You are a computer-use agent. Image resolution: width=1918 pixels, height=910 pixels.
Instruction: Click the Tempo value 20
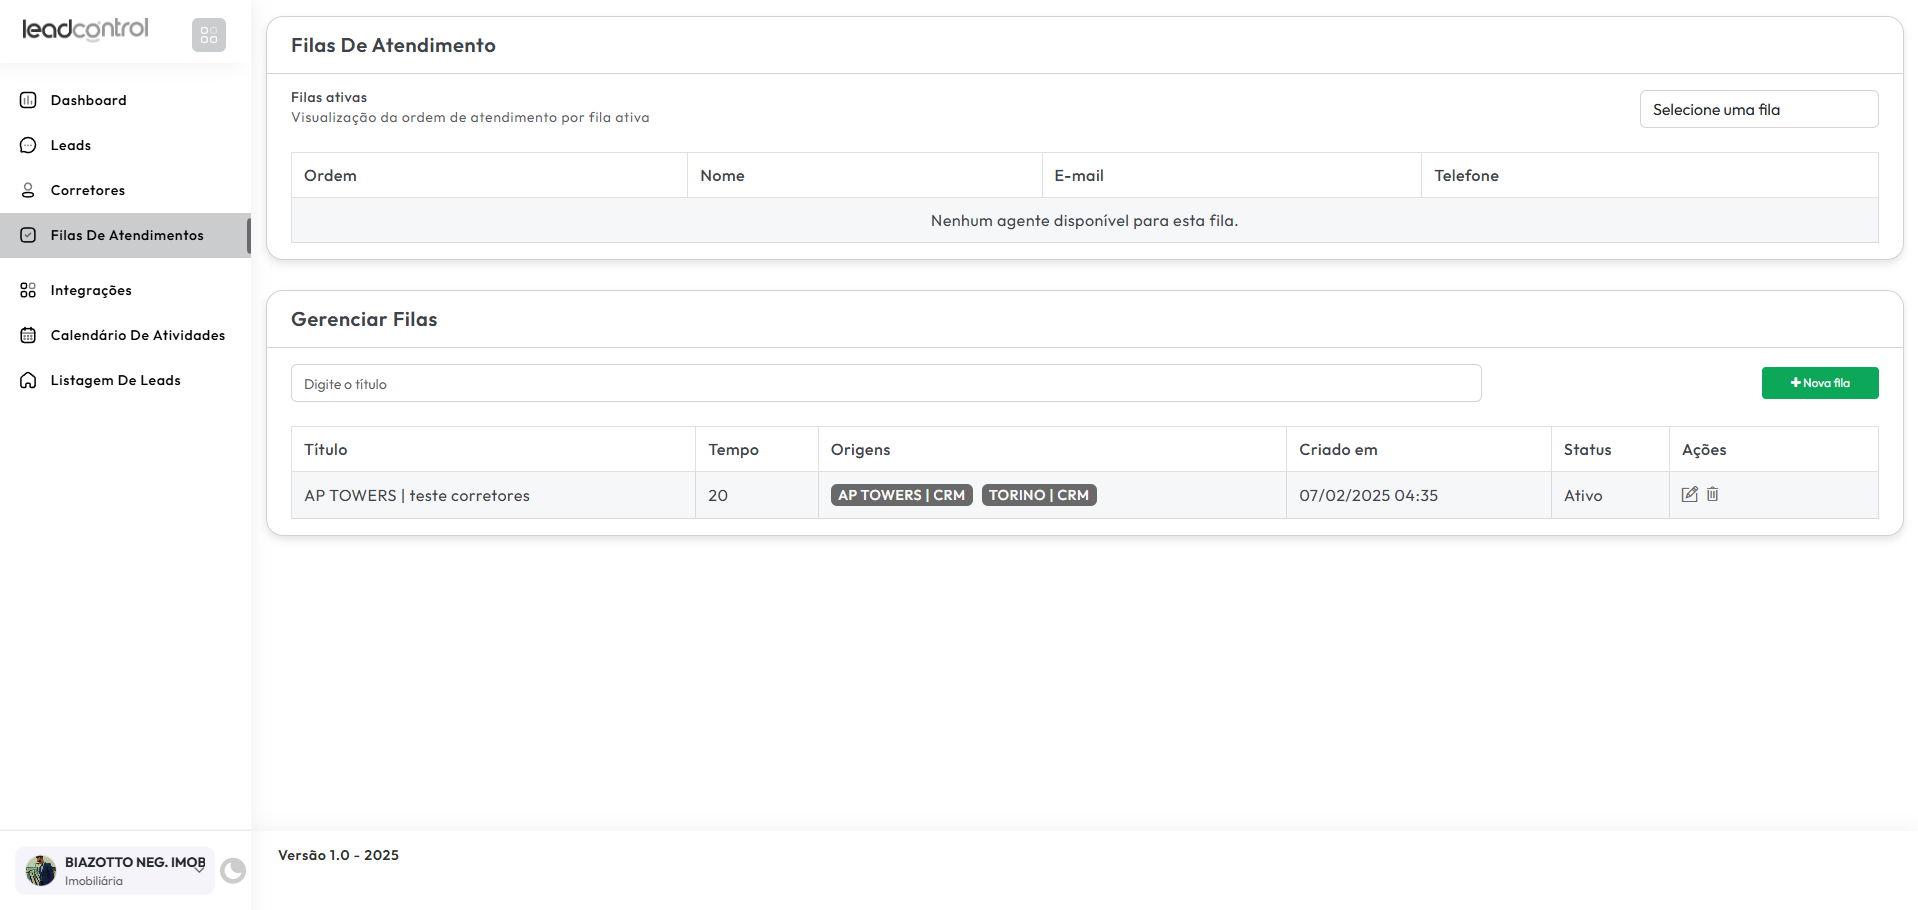pos(718,496)
